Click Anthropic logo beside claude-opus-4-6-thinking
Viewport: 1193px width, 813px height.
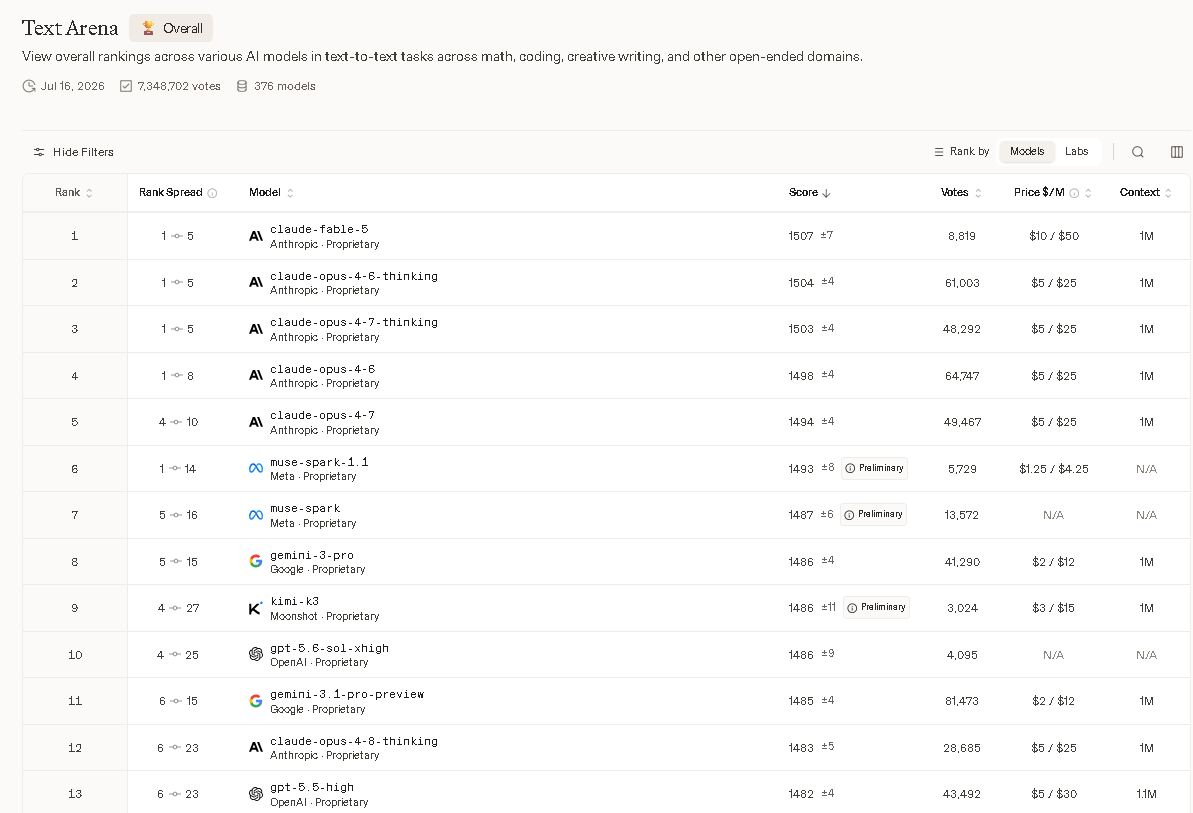[x=256, y=283]
